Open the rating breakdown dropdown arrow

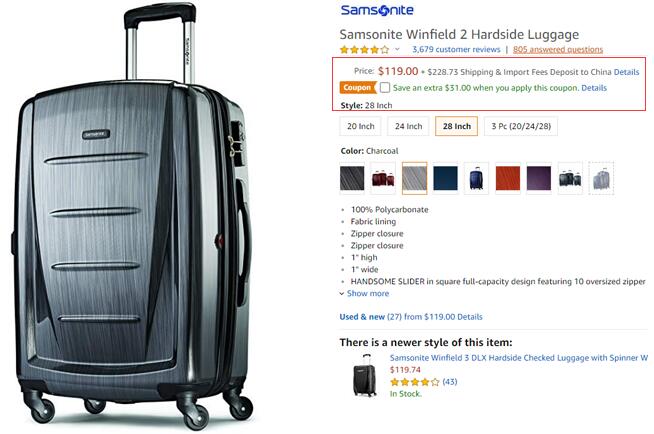point(397,49)
